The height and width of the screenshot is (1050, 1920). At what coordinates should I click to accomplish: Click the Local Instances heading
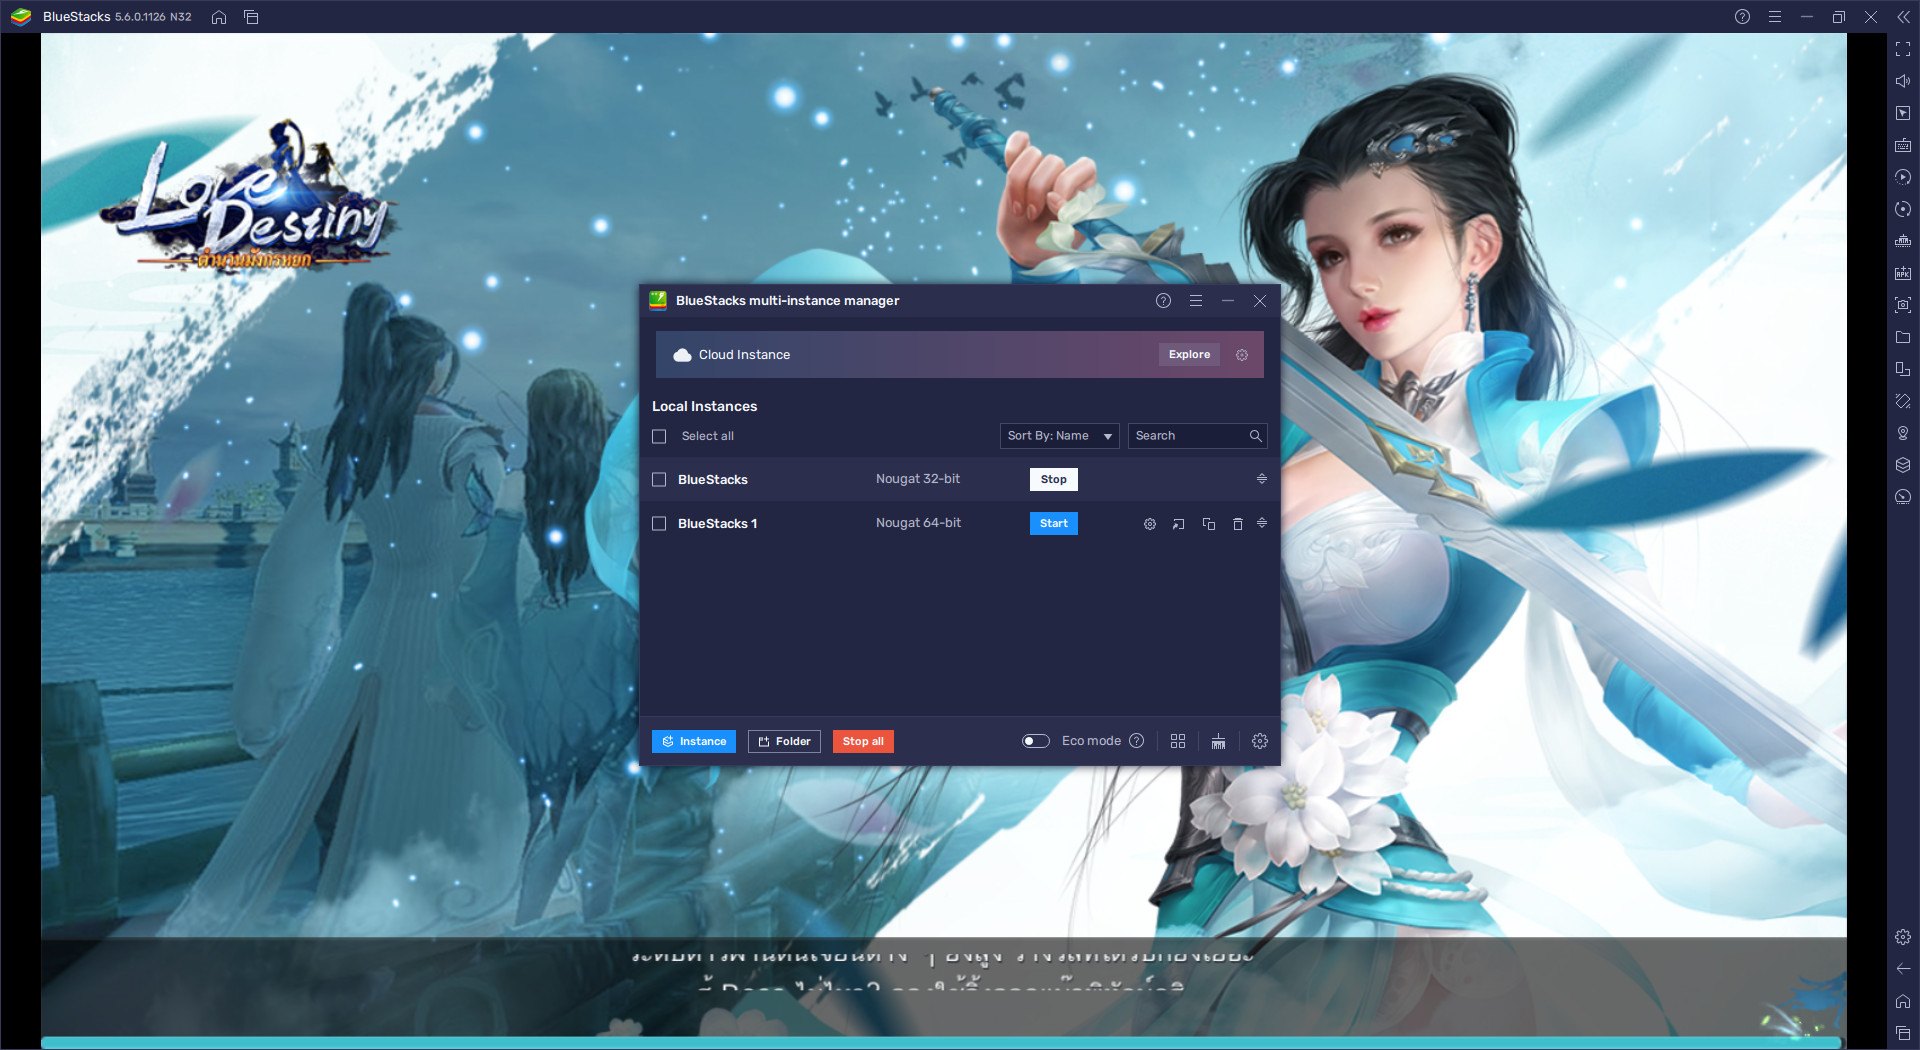704,406
